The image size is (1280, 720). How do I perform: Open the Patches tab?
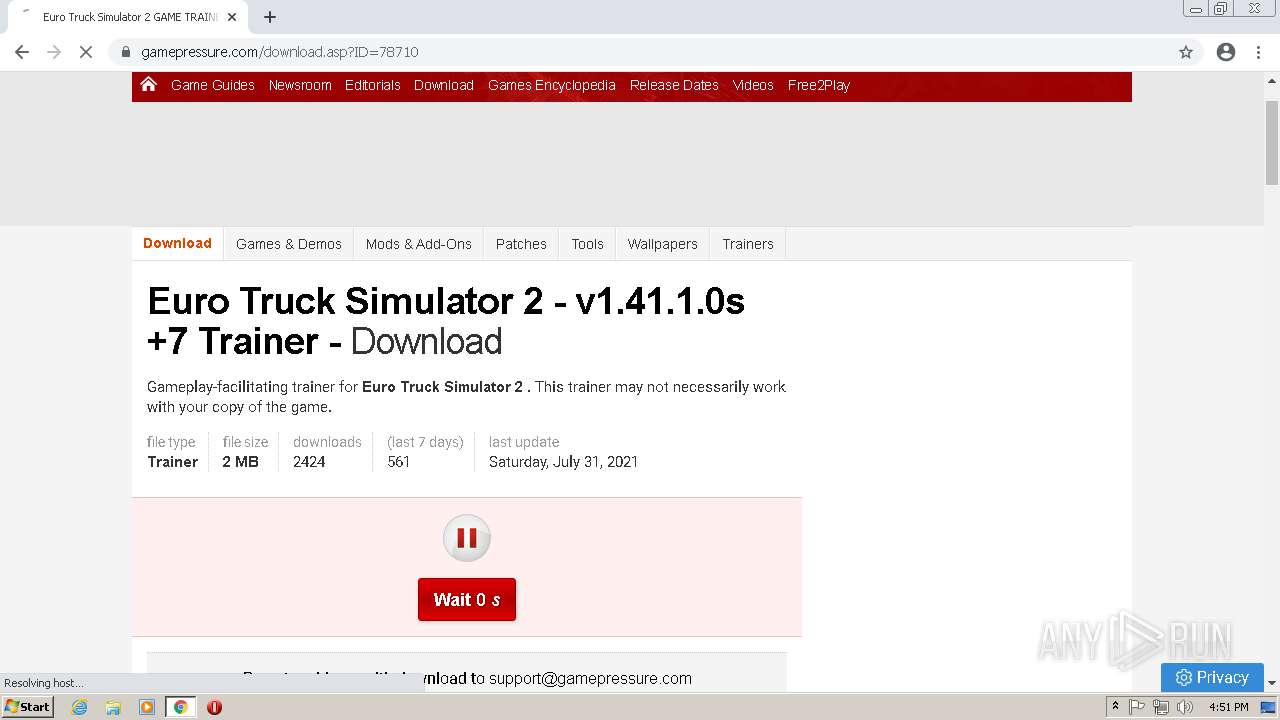(521, 244)
